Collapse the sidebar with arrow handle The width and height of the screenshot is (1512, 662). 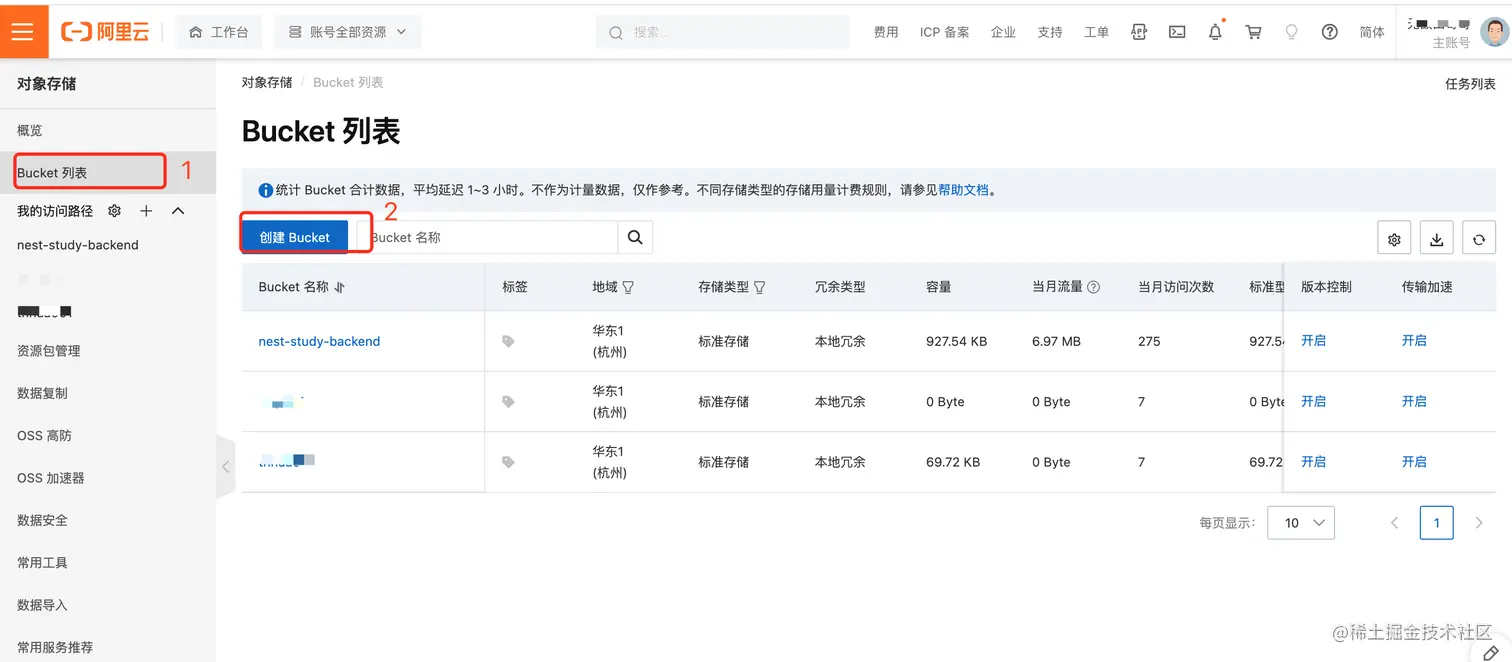click(x=226, y=466)
